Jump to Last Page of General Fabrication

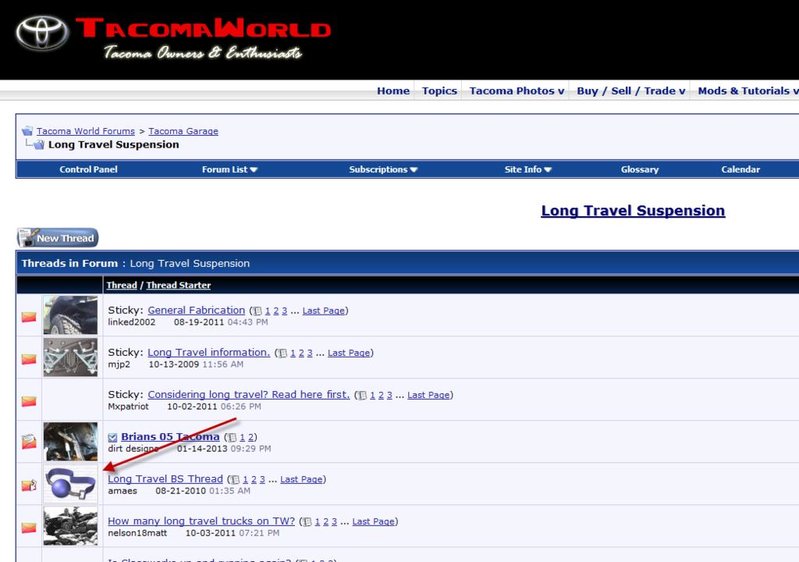(324, 311)
